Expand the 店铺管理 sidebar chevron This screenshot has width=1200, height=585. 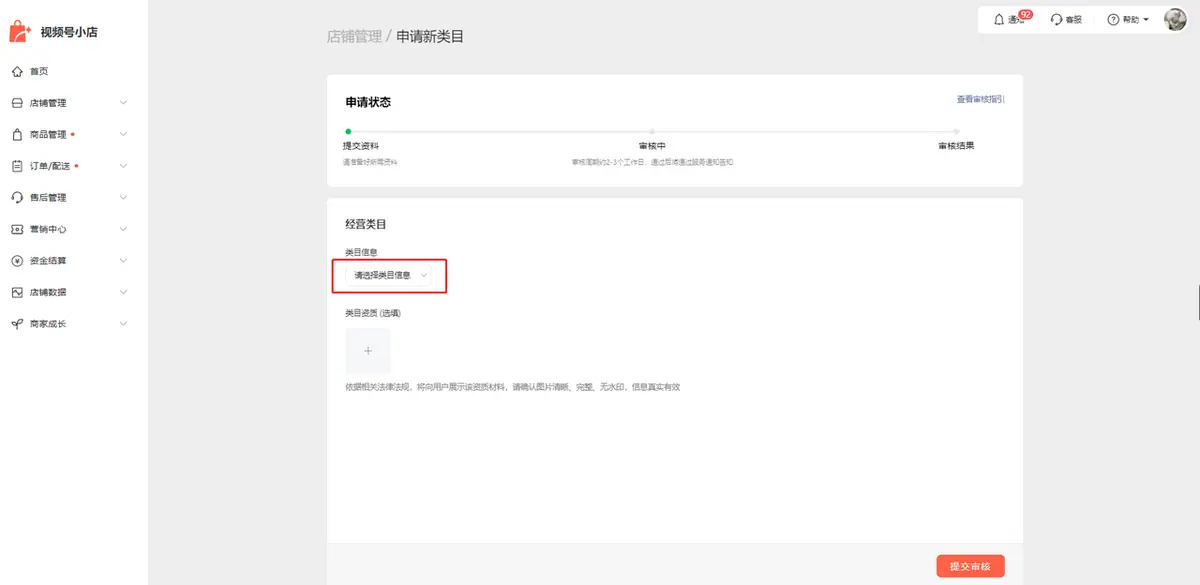[123, 103]
